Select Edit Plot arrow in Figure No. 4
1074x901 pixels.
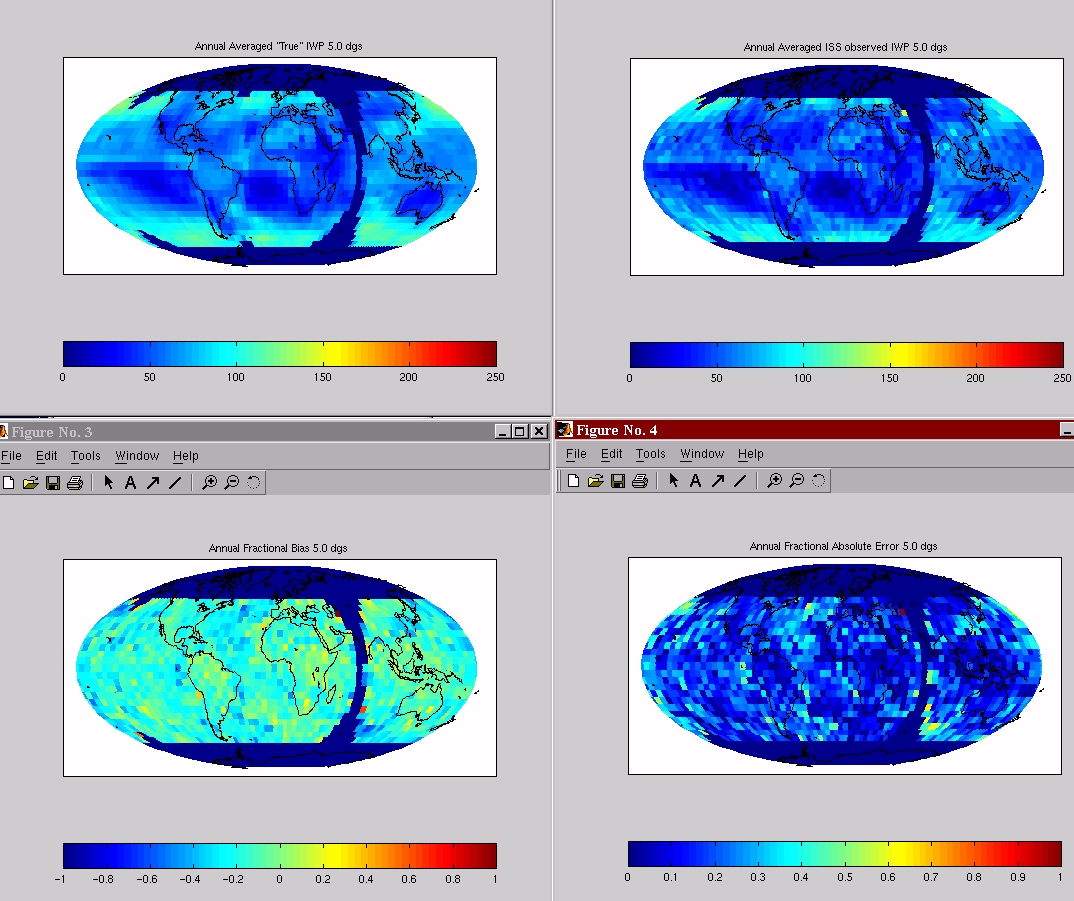coord(673,480)
